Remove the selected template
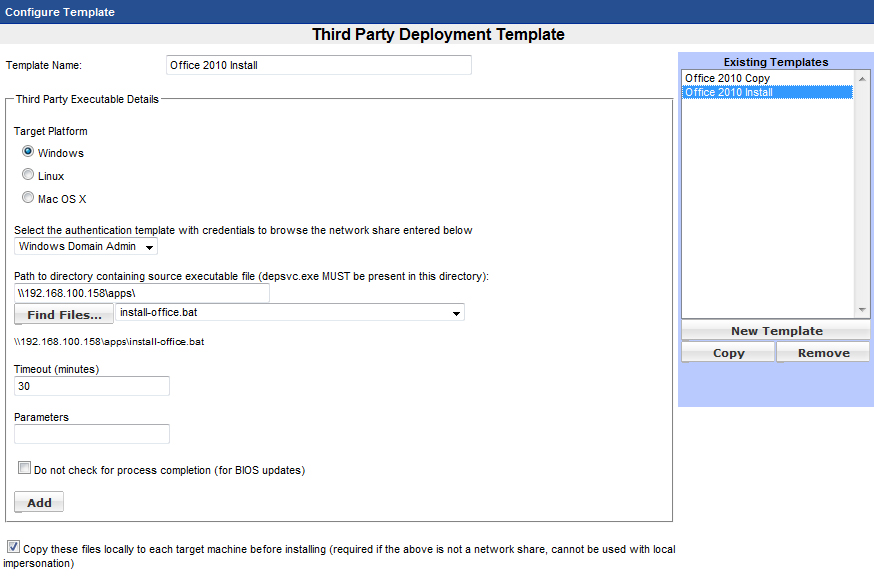This screenshot has width=874, height=579. click(x=823, y=352)
